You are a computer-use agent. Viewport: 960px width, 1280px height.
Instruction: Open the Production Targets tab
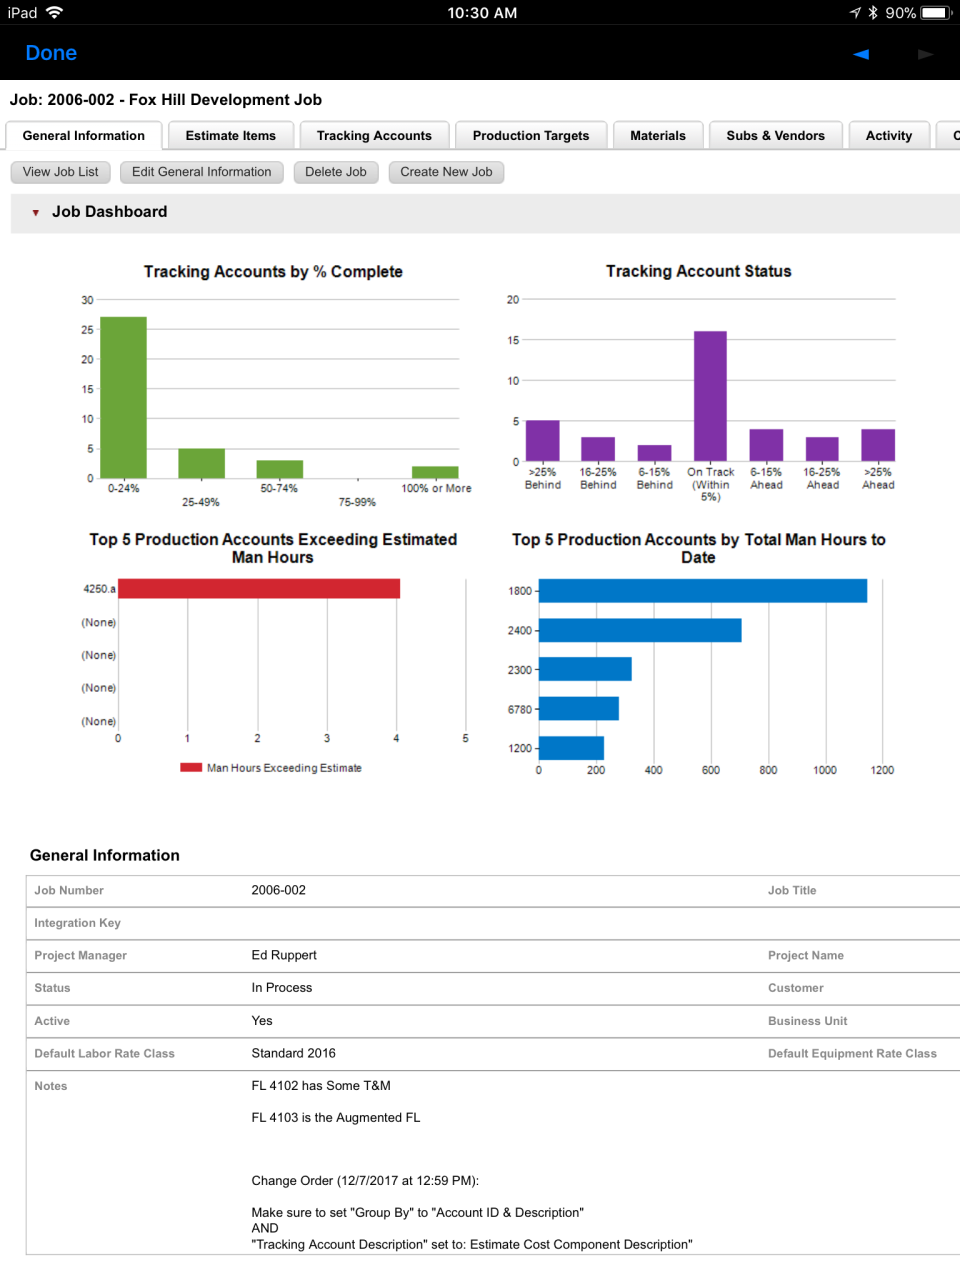point(531,135)
